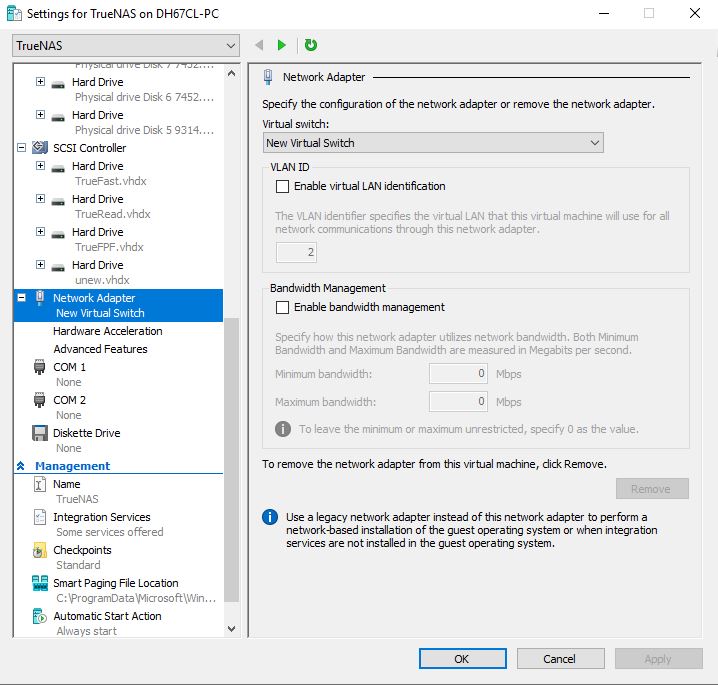Click the sidebar scroll down arrow
The image size is (718, 685).
pos(232,629)
